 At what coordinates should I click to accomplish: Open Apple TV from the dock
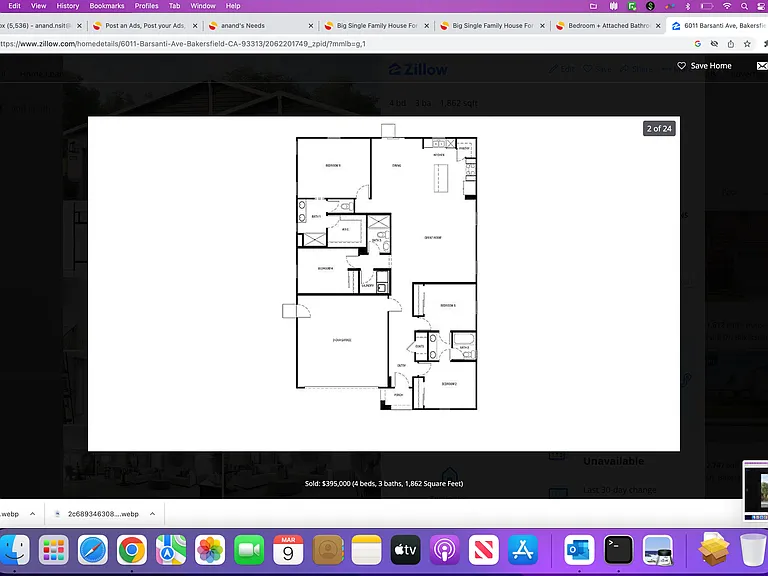(x=406, y=550)
